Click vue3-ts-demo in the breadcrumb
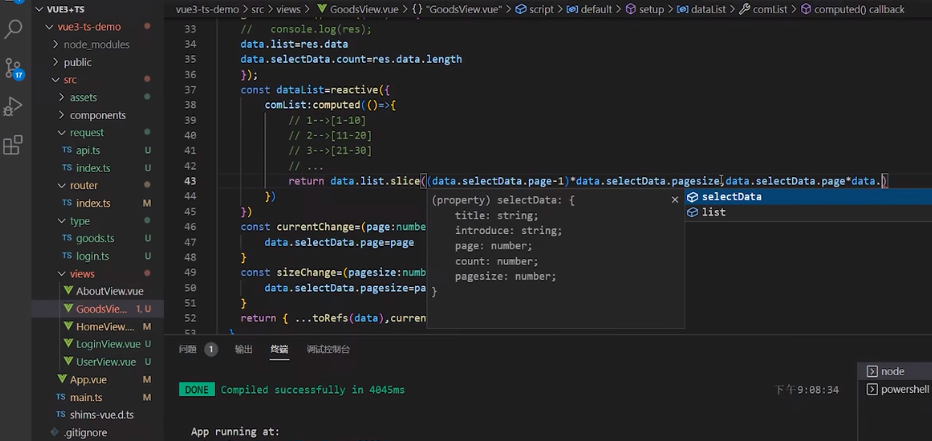This screenshot has height=441, width=932. 207,9
